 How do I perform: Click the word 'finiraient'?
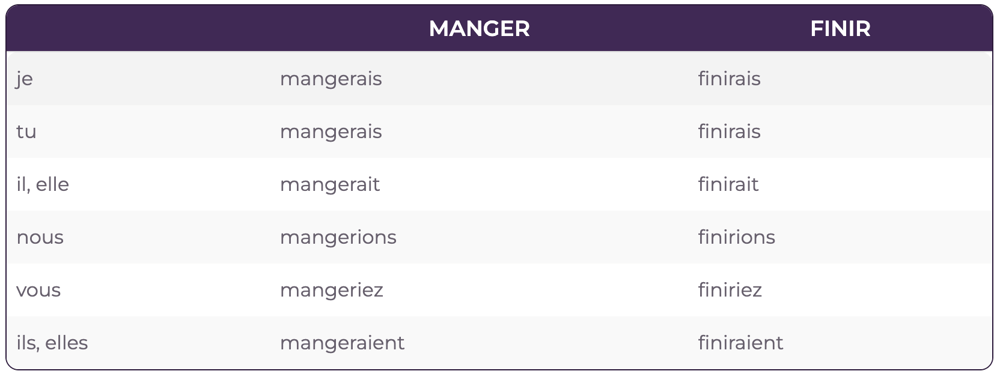pyautogui.click(x=740, y=343)
